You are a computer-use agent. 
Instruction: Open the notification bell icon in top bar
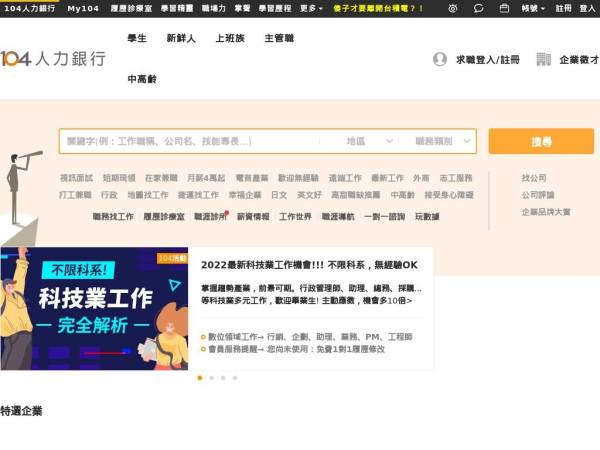(x=453, y=8)
